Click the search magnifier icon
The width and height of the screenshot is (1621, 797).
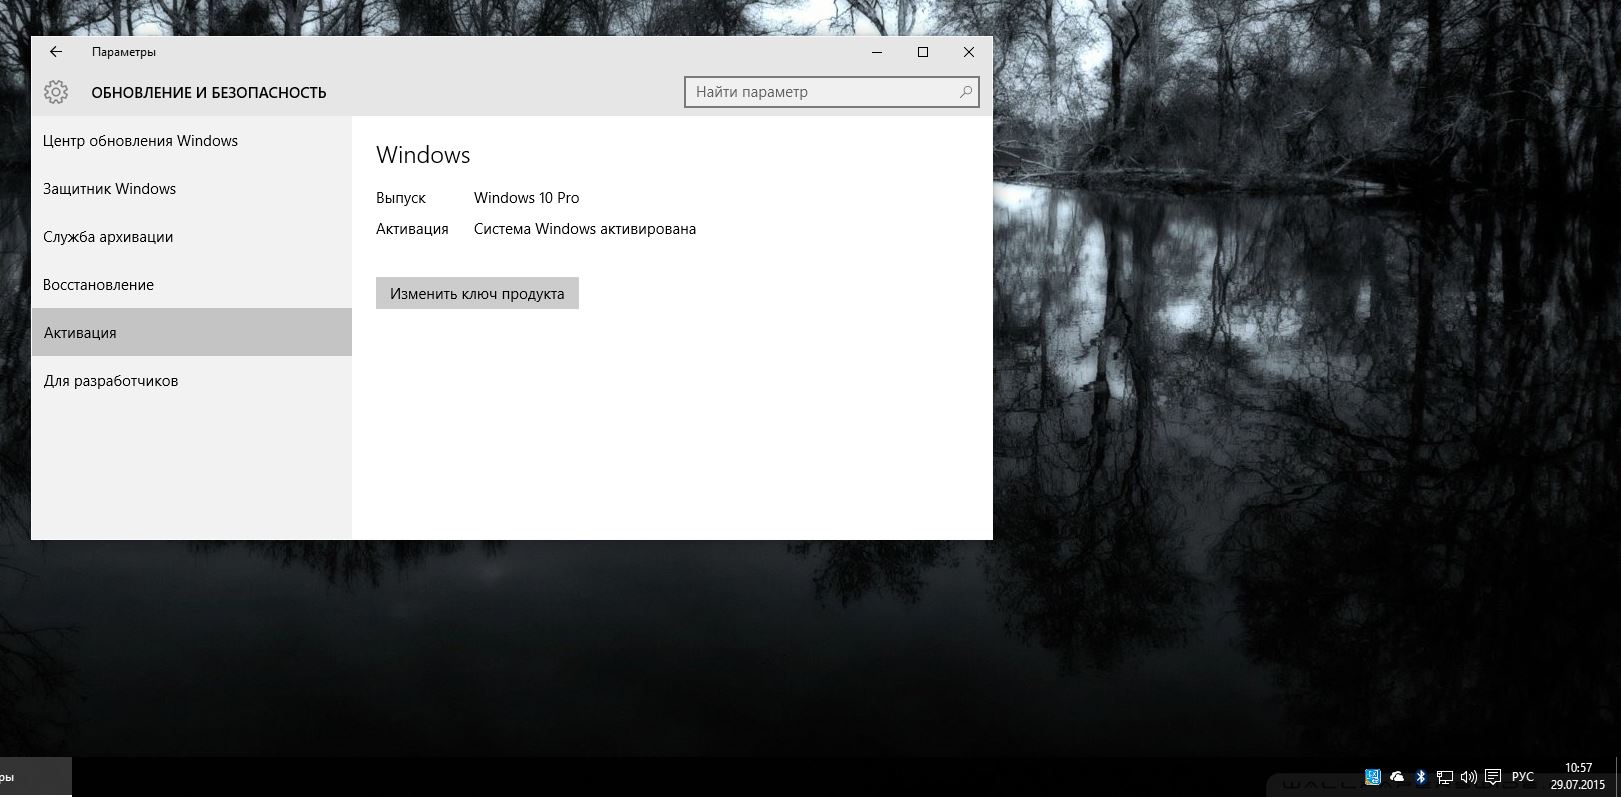point(965,92)
